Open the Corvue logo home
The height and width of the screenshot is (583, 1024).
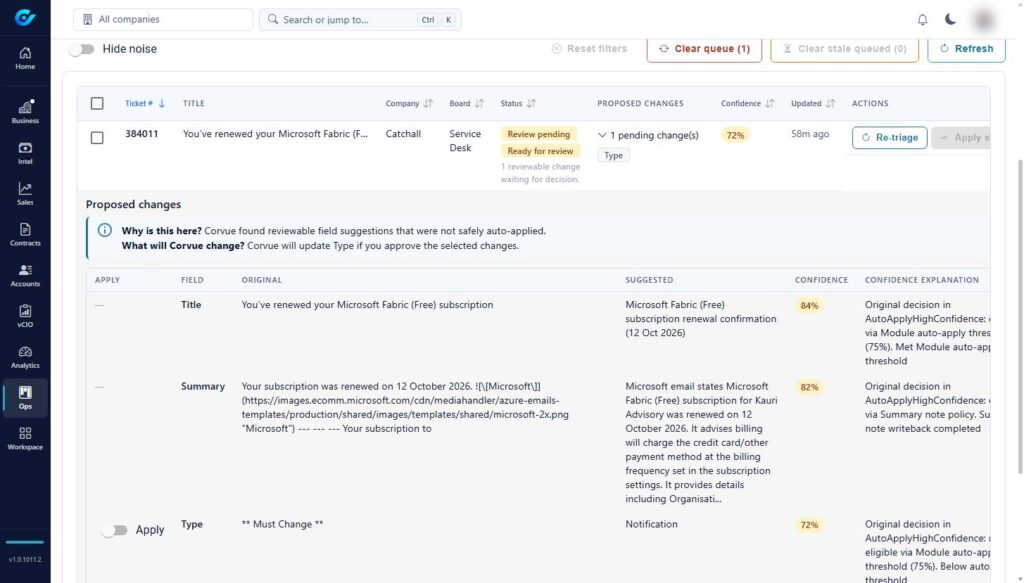(25, 18)
